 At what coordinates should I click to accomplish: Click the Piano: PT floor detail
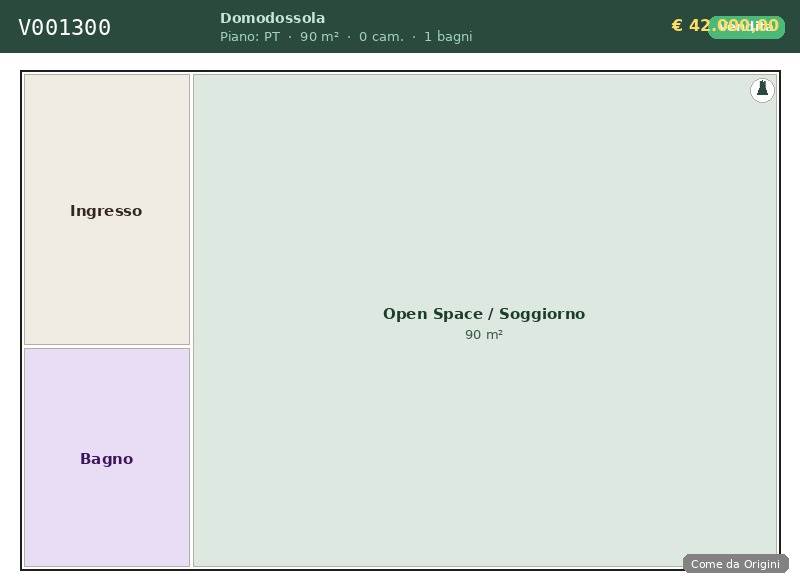(x=250, y=37)
